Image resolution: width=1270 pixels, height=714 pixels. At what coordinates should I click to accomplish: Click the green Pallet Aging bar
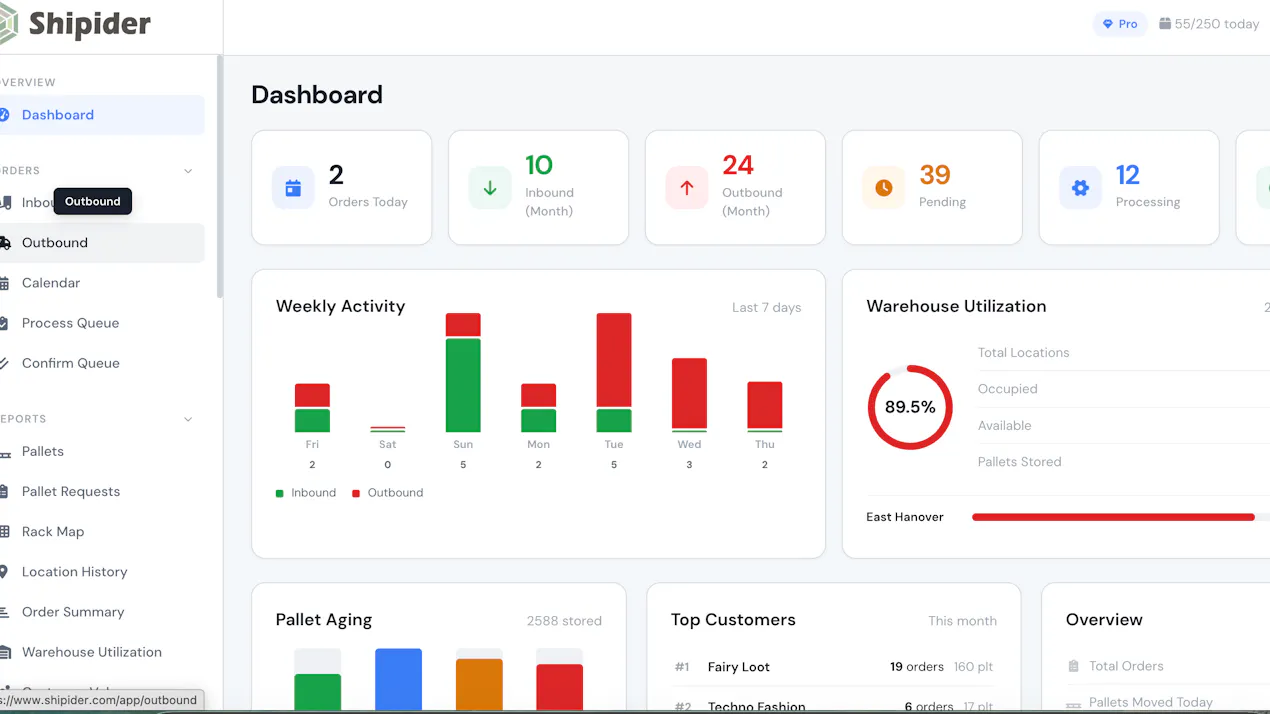click(318, 692)
